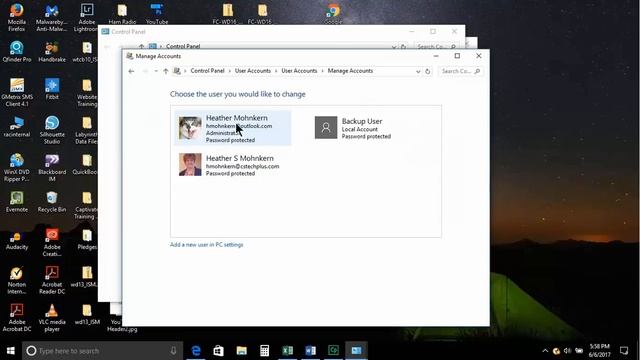Open racinternal desktop icon
This screenshot has height=360, width=640.
tap(17, 127)
